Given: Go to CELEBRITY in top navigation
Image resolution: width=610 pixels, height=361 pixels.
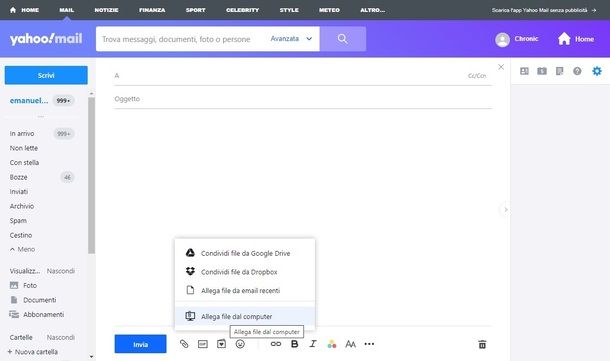Looking at the screenshot, I should click(x=242, y=10).
